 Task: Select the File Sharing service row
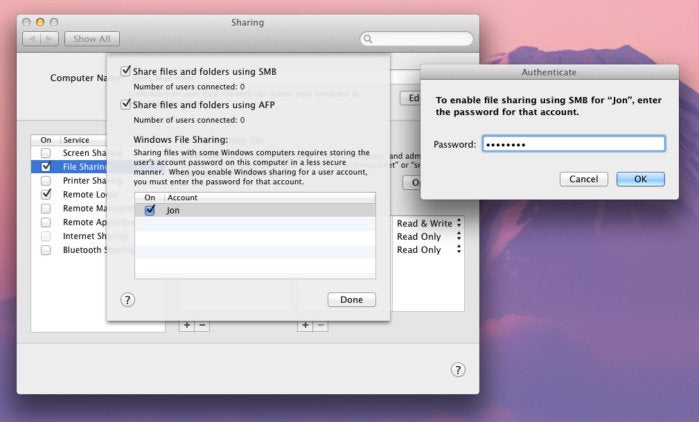tap(69, 167)
